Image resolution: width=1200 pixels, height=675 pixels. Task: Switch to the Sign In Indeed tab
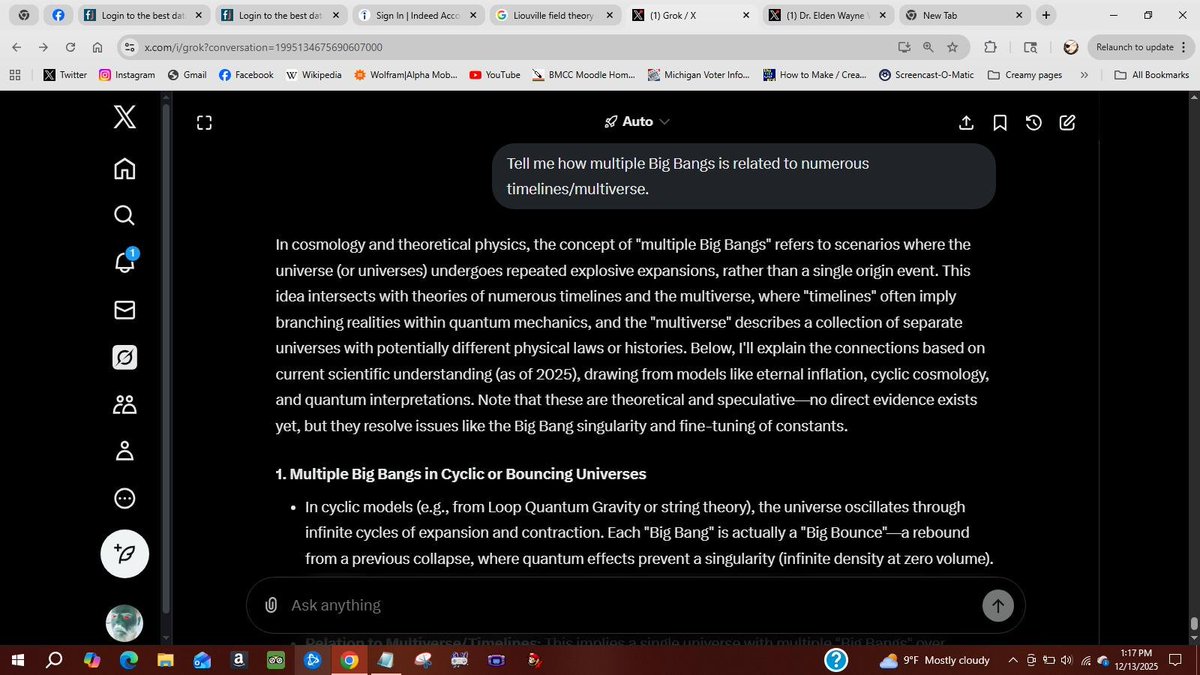(418, 16)
